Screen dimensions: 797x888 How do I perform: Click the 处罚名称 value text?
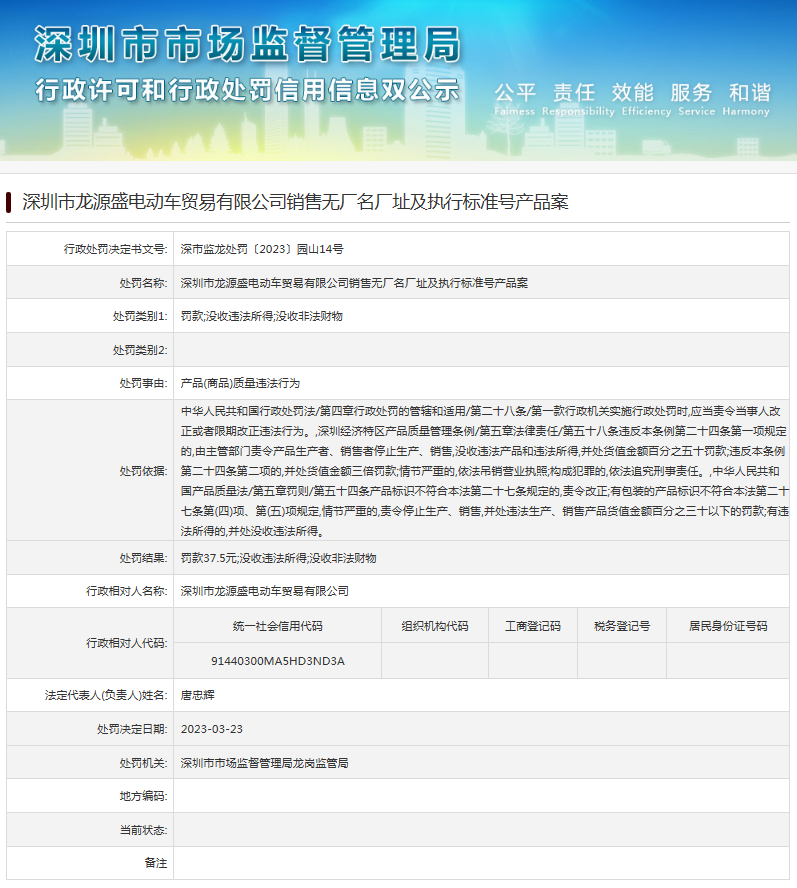pyautogui.click(x=354, y=282)
